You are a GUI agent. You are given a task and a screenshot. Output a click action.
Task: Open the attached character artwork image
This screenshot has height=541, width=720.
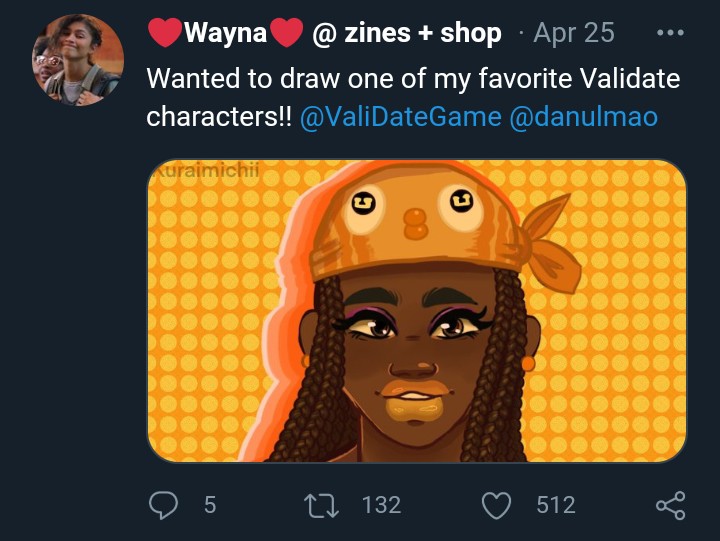(x=416, y=311)
